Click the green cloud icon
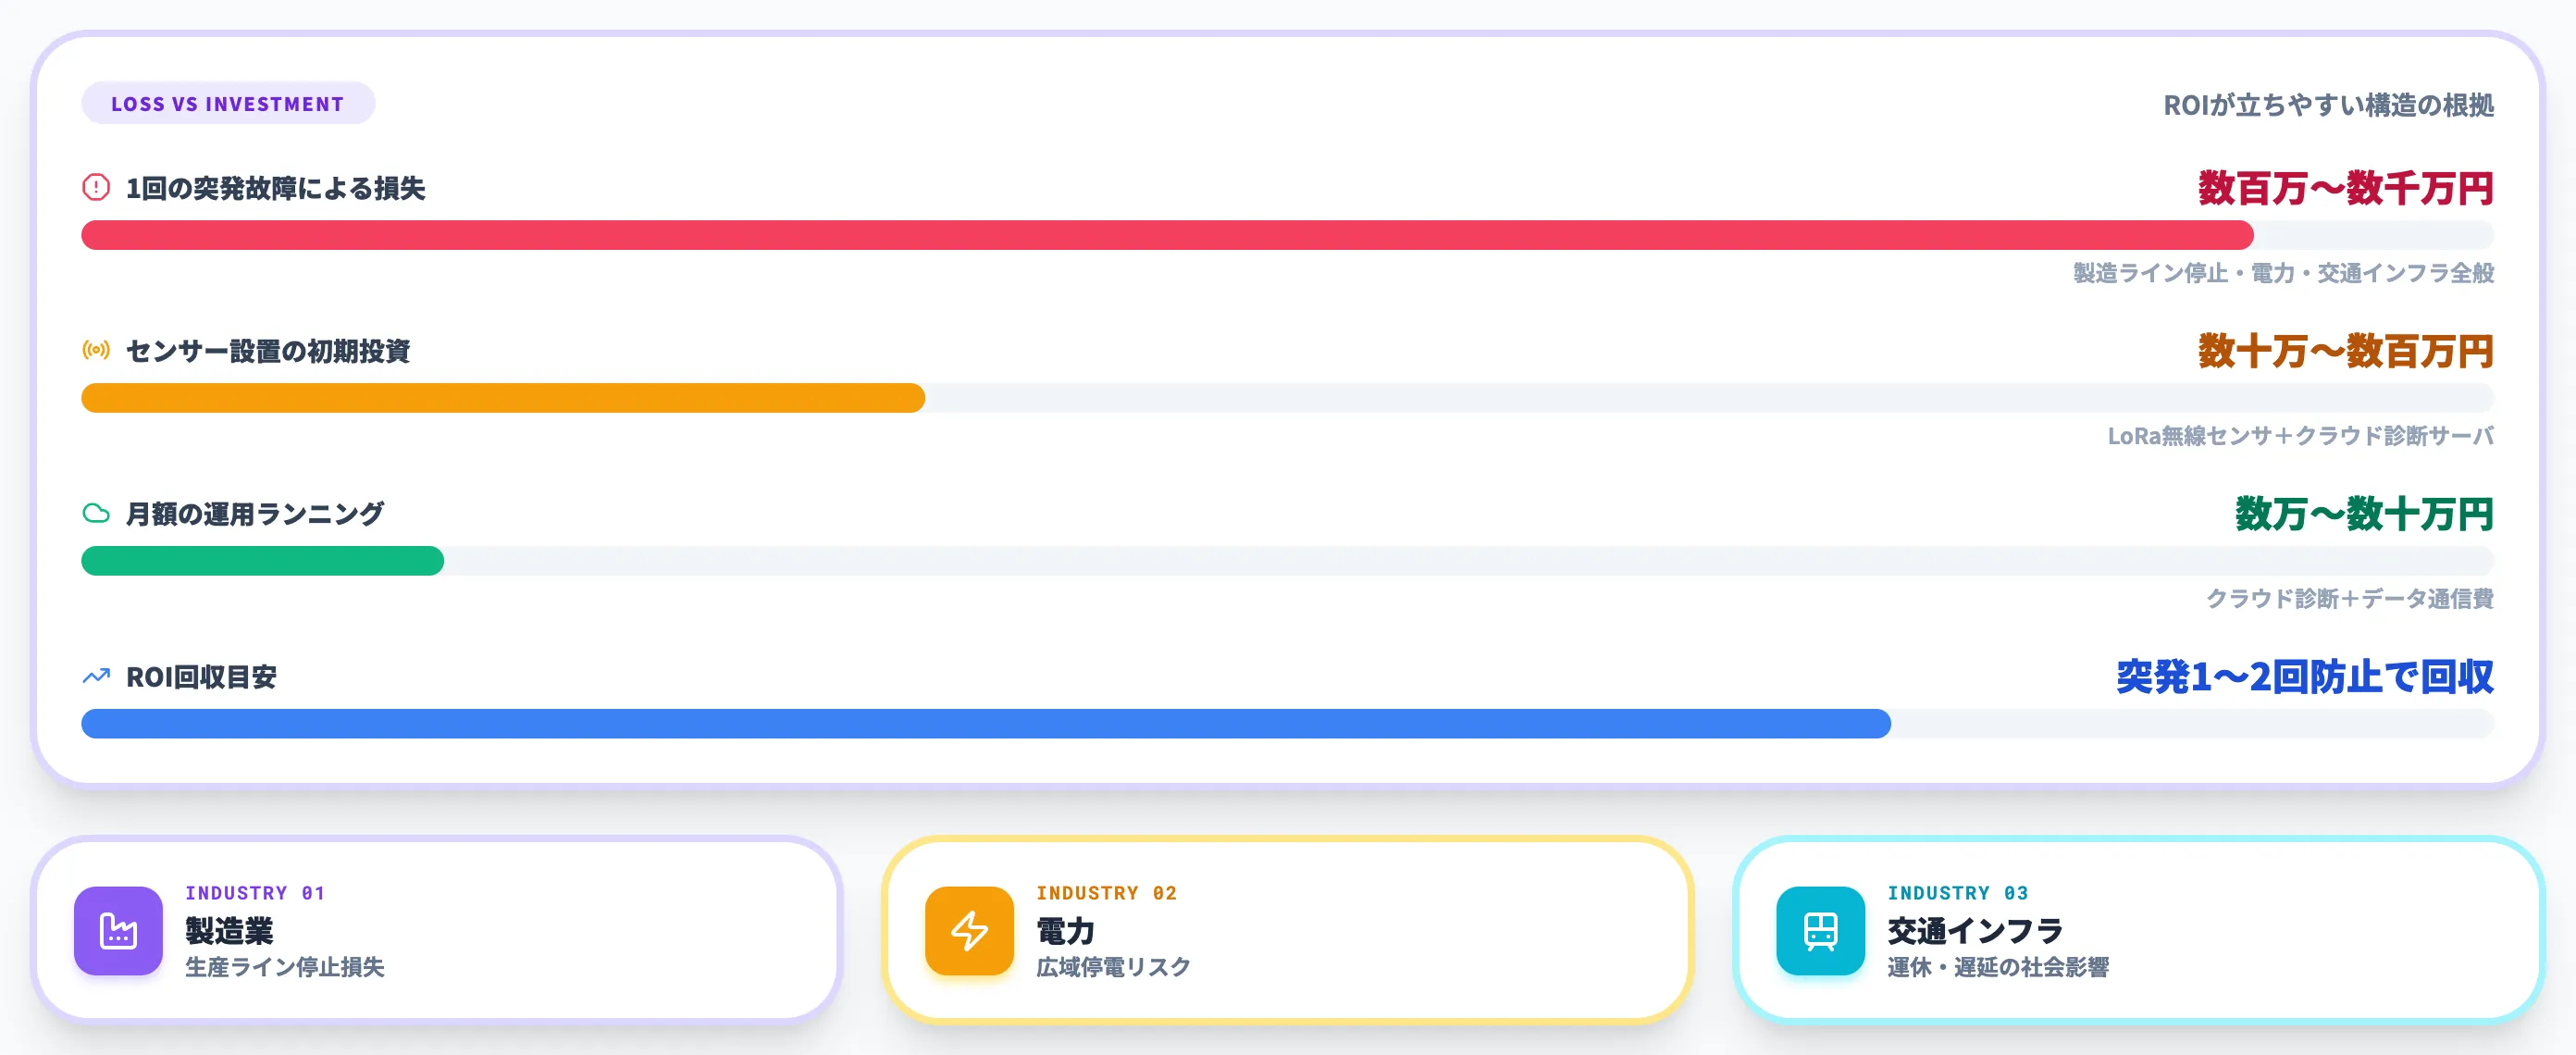The width and height of the screenshot is (2576, 1055). 96,513
